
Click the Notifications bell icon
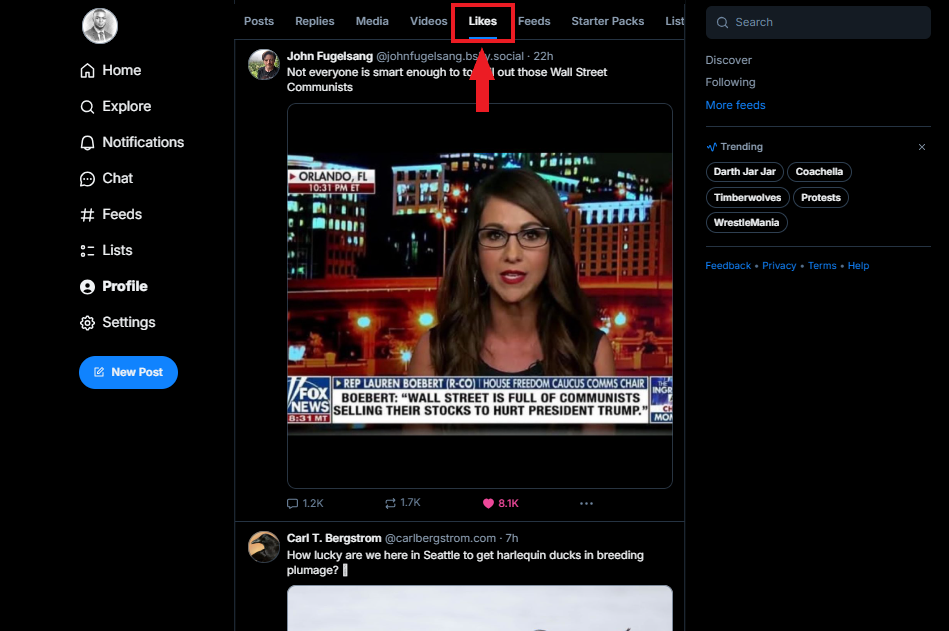(87, 143)
